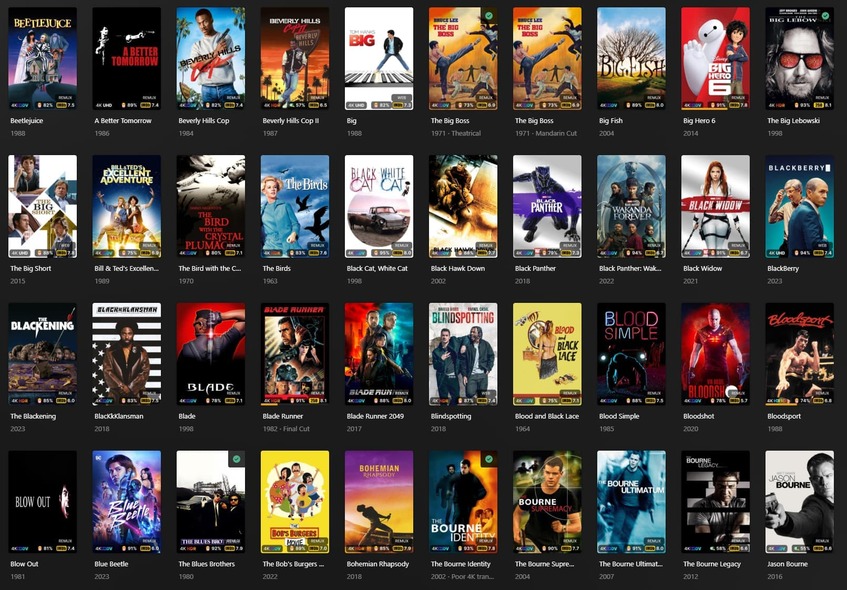Viewport: 847px width, 590px height.
Task: Click the 'Big Hero 6' title link
Action: [699, 120]
